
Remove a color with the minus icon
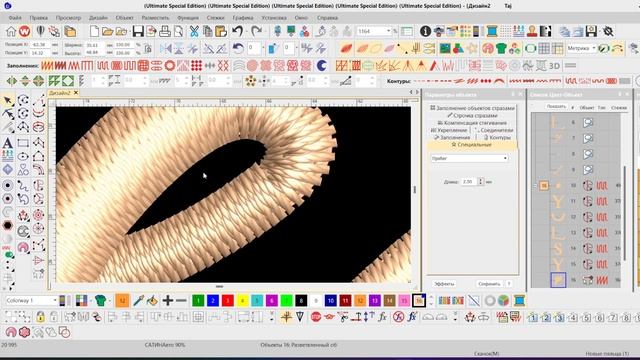[x=181, y=301]
